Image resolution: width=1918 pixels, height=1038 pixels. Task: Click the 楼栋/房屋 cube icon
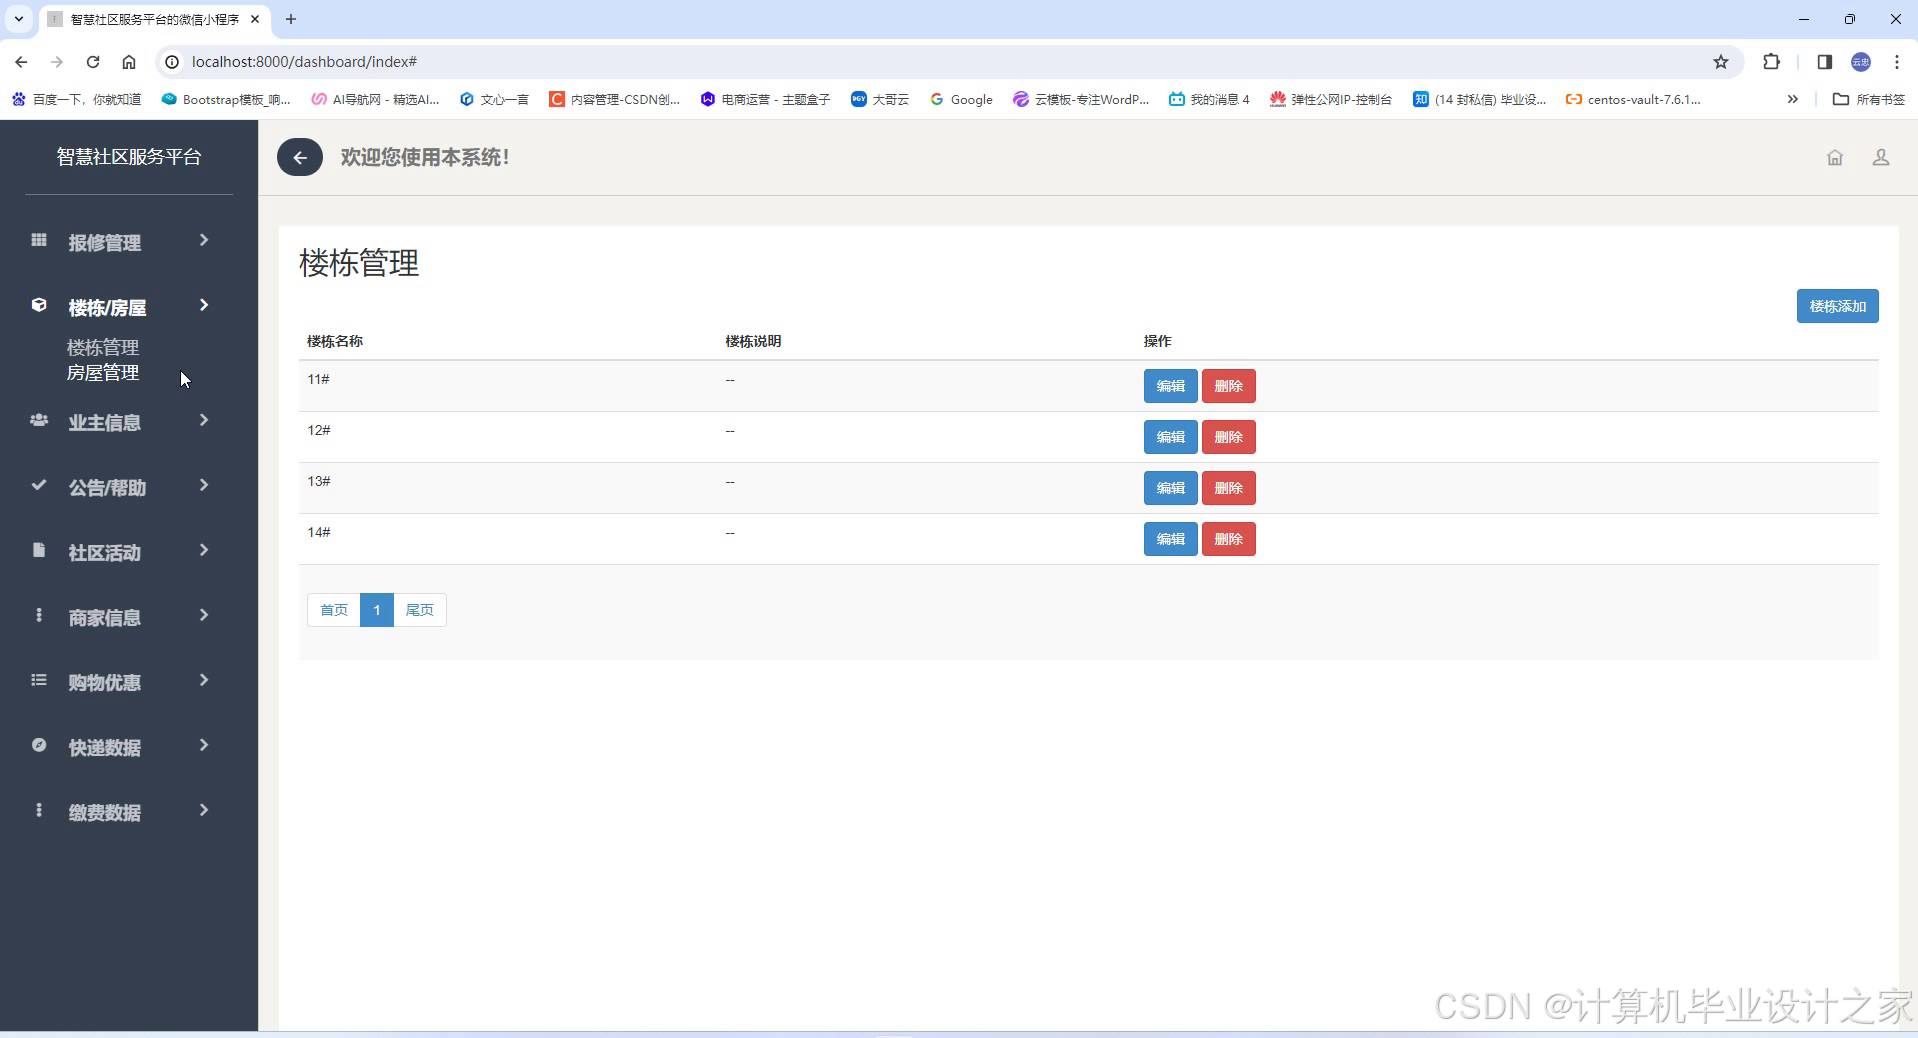(x=39, y=305)
